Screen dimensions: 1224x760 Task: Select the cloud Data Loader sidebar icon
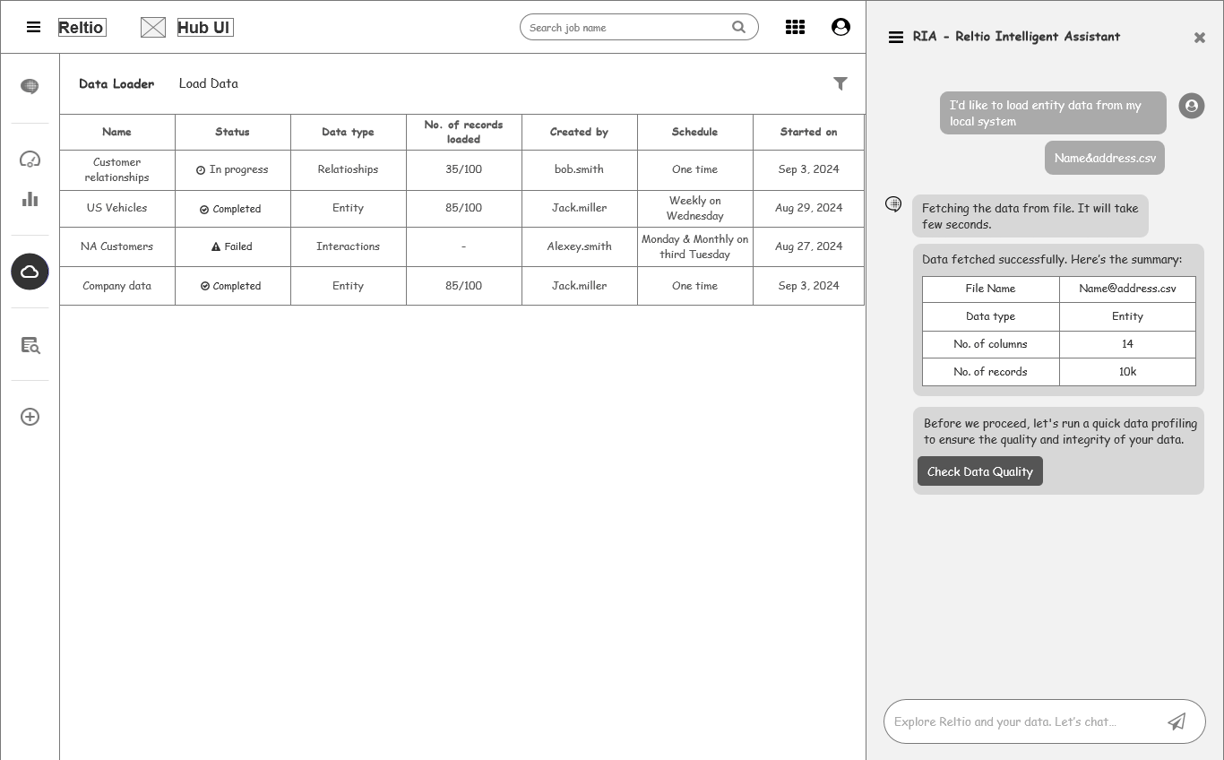click(x=30, y=272)
